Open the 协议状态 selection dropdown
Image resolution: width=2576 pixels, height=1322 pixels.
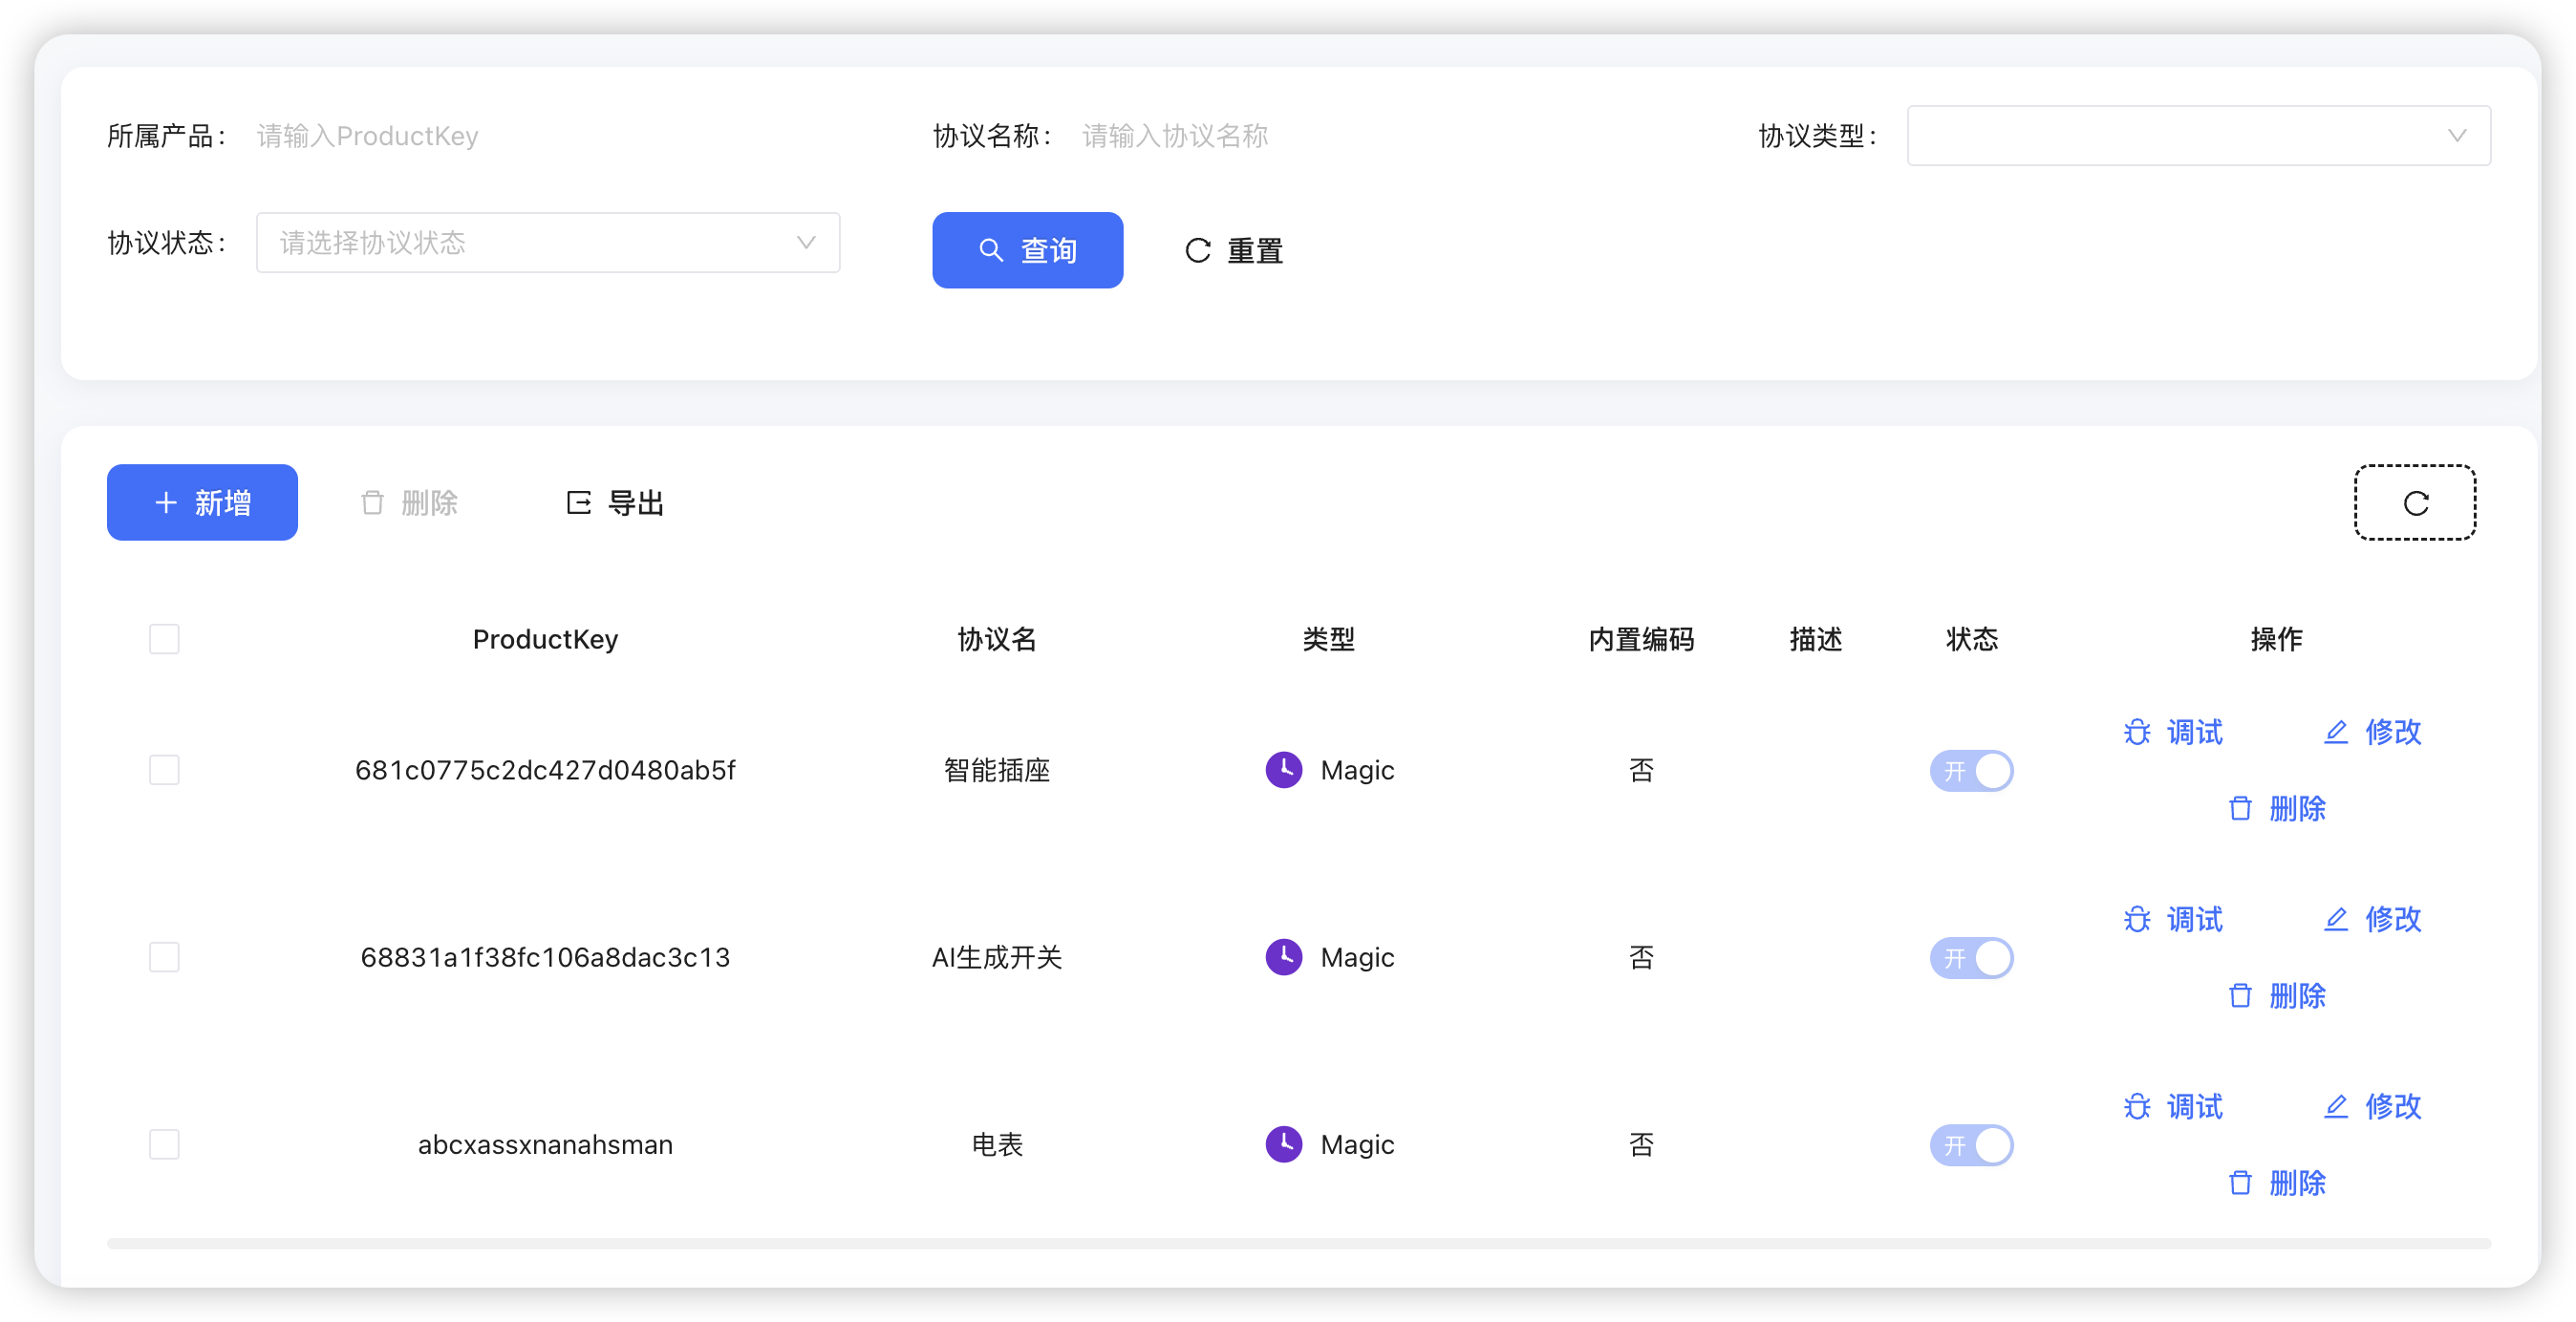pos(547,242)
